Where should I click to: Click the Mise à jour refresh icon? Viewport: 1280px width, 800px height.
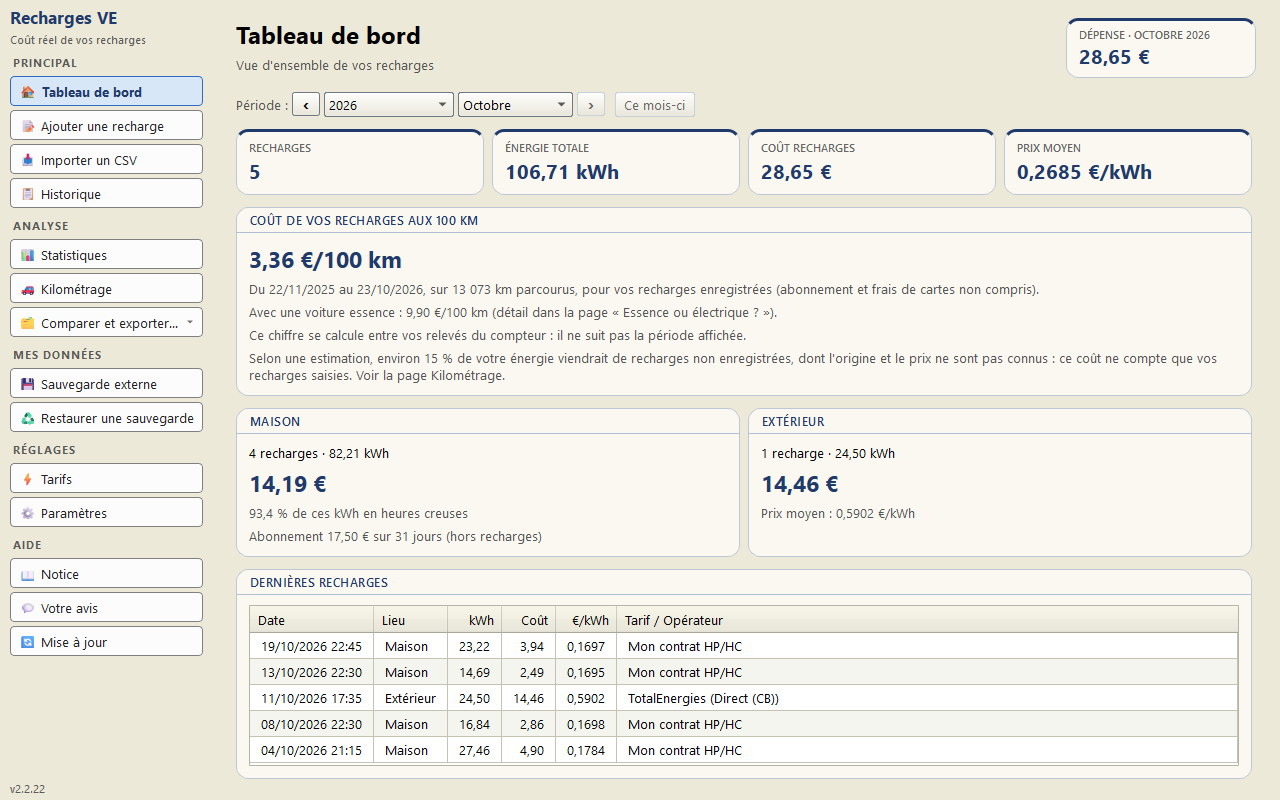tap(28, 642)
